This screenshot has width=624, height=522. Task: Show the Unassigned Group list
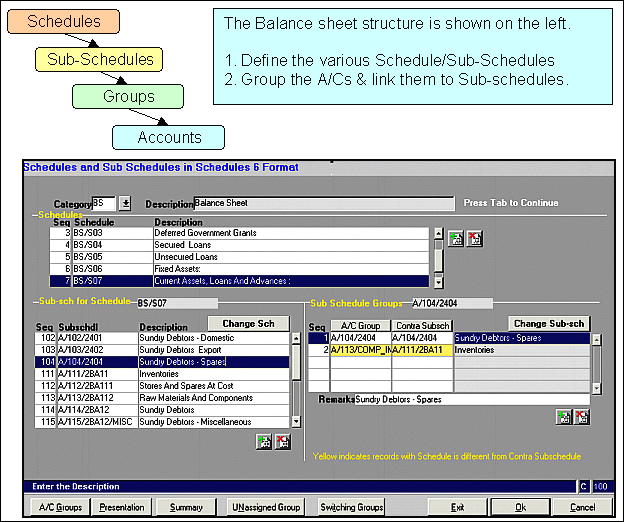pyautogui.click(x=264, y=507)
